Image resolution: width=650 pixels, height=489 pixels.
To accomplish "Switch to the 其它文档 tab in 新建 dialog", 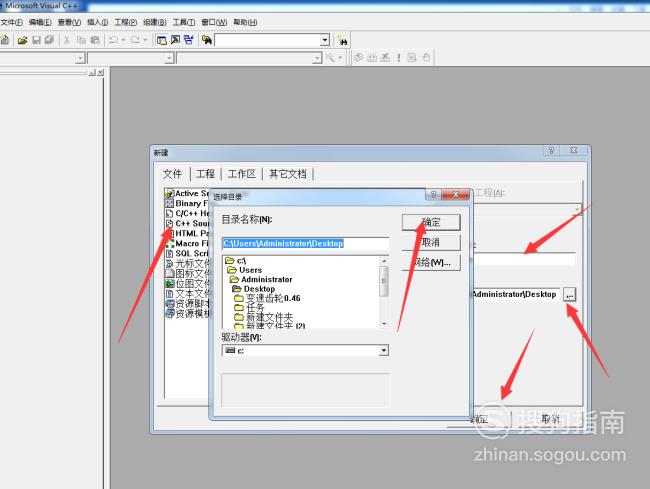I will point(288,174).
